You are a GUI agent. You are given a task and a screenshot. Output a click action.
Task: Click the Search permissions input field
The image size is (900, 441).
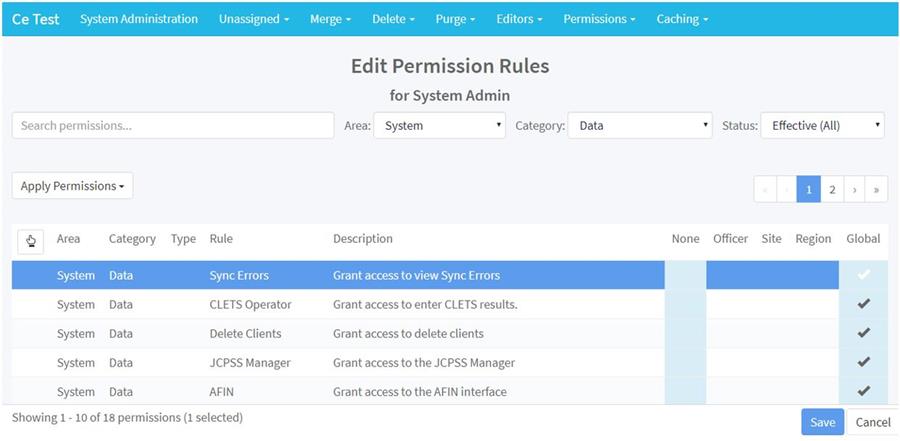pyautogui.click(x=173, y=126)
